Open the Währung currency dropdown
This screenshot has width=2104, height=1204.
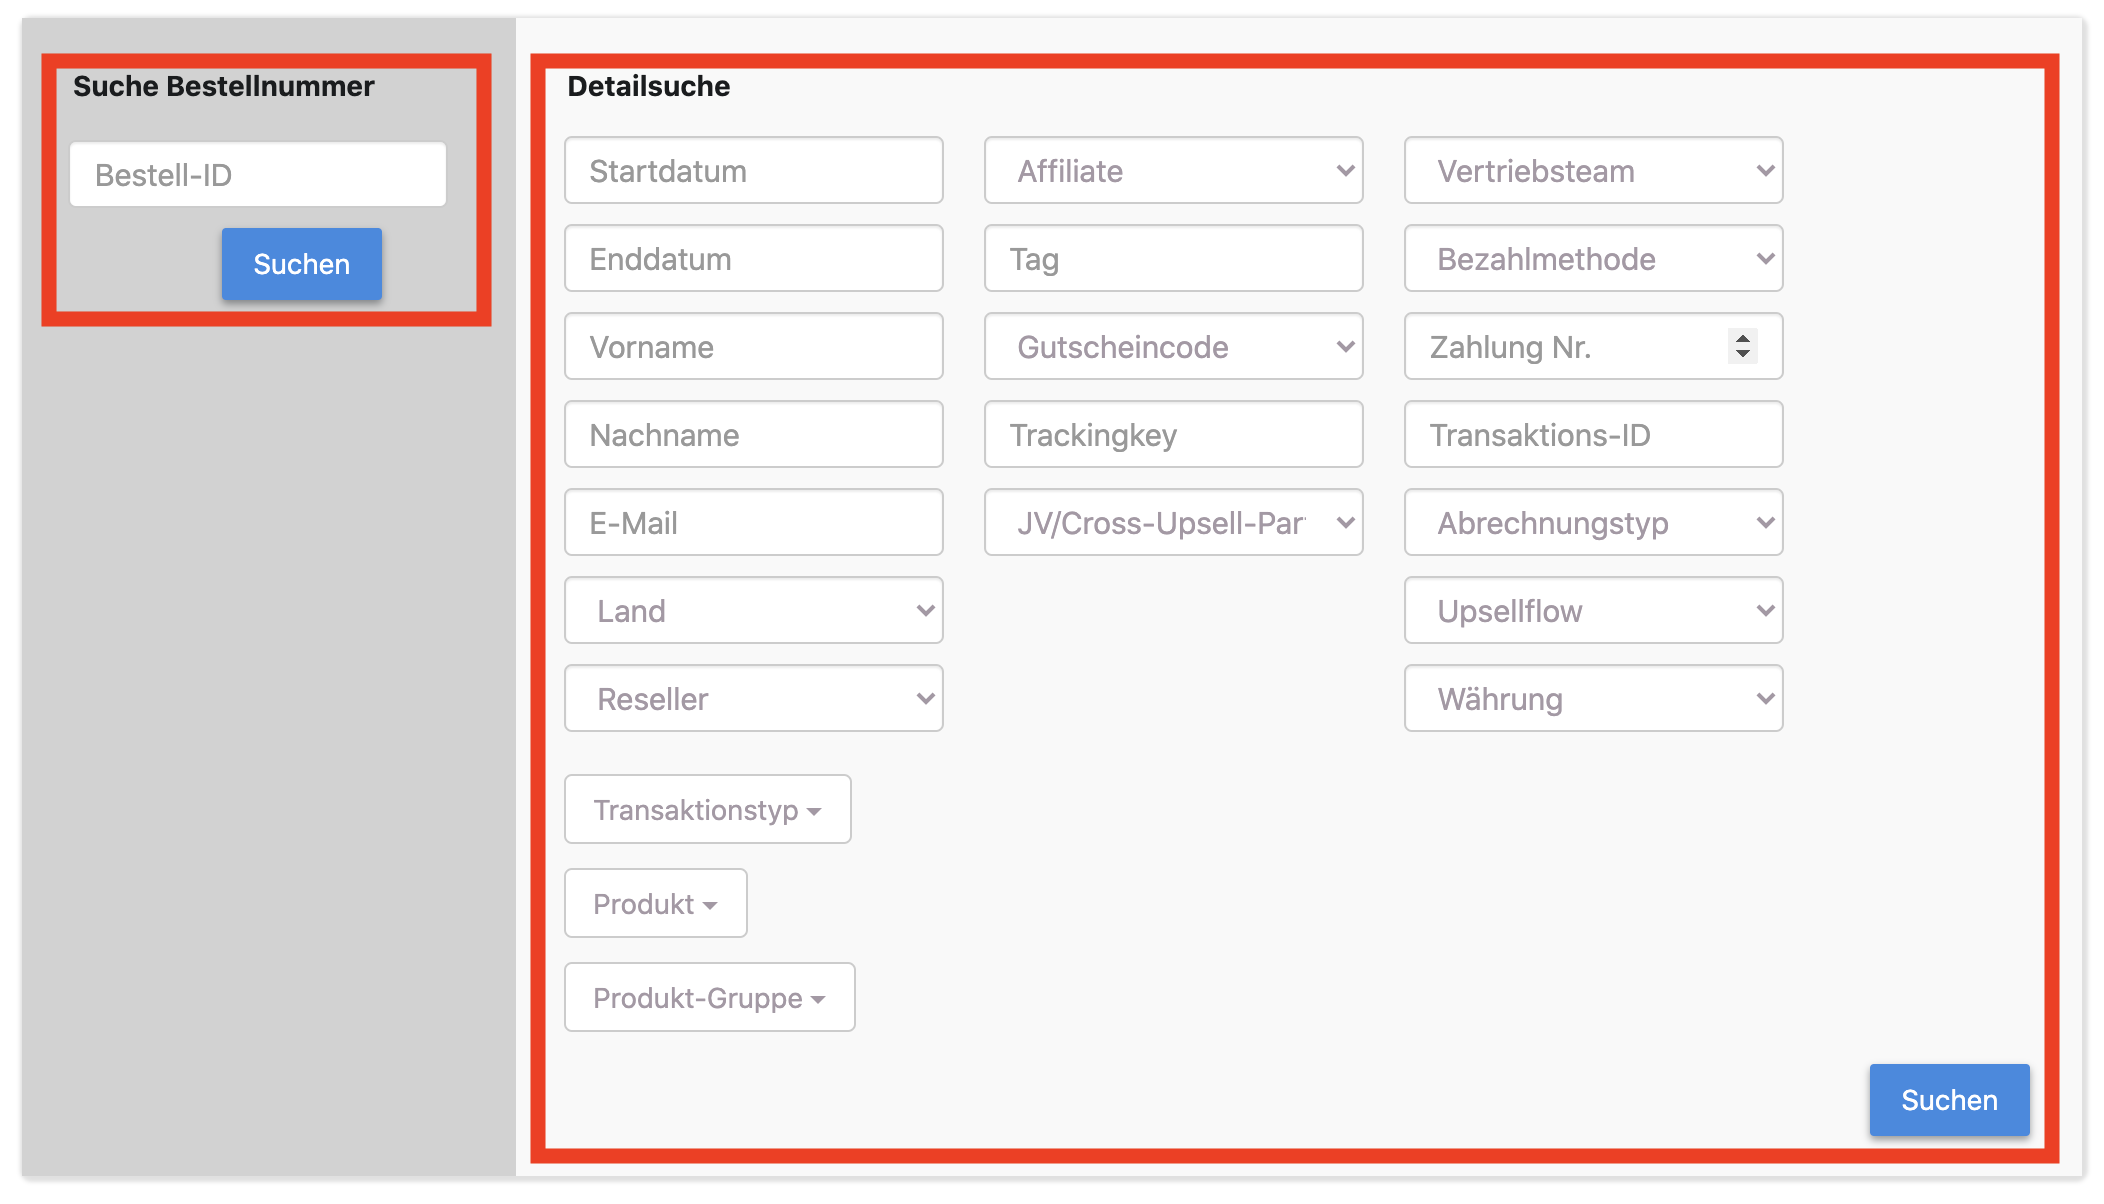[1593, 699]
